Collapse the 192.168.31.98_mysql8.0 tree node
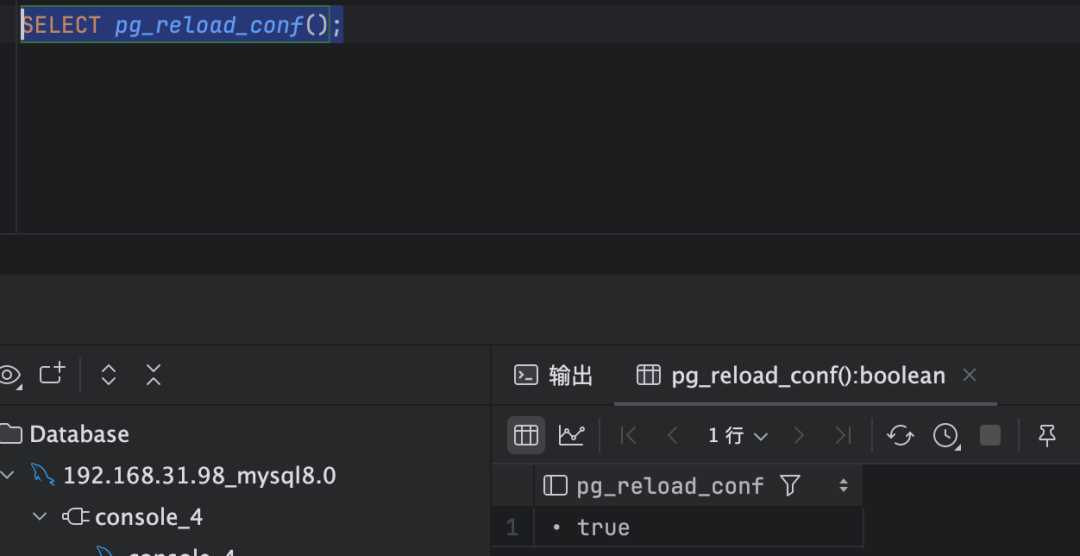This screenshot has height=556, width=1080. (x=8, y=475)
